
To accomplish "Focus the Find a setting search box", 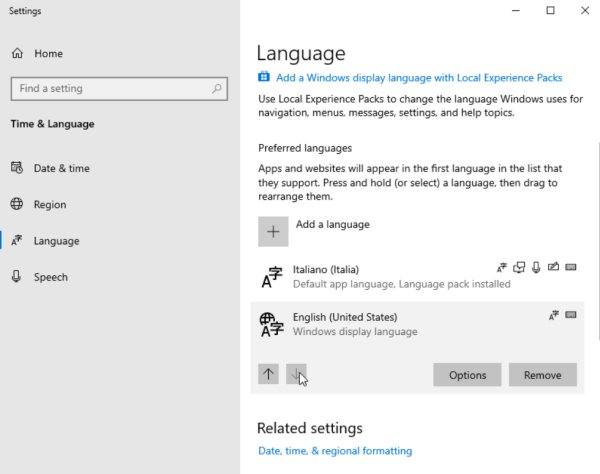I will coord(119,89).
